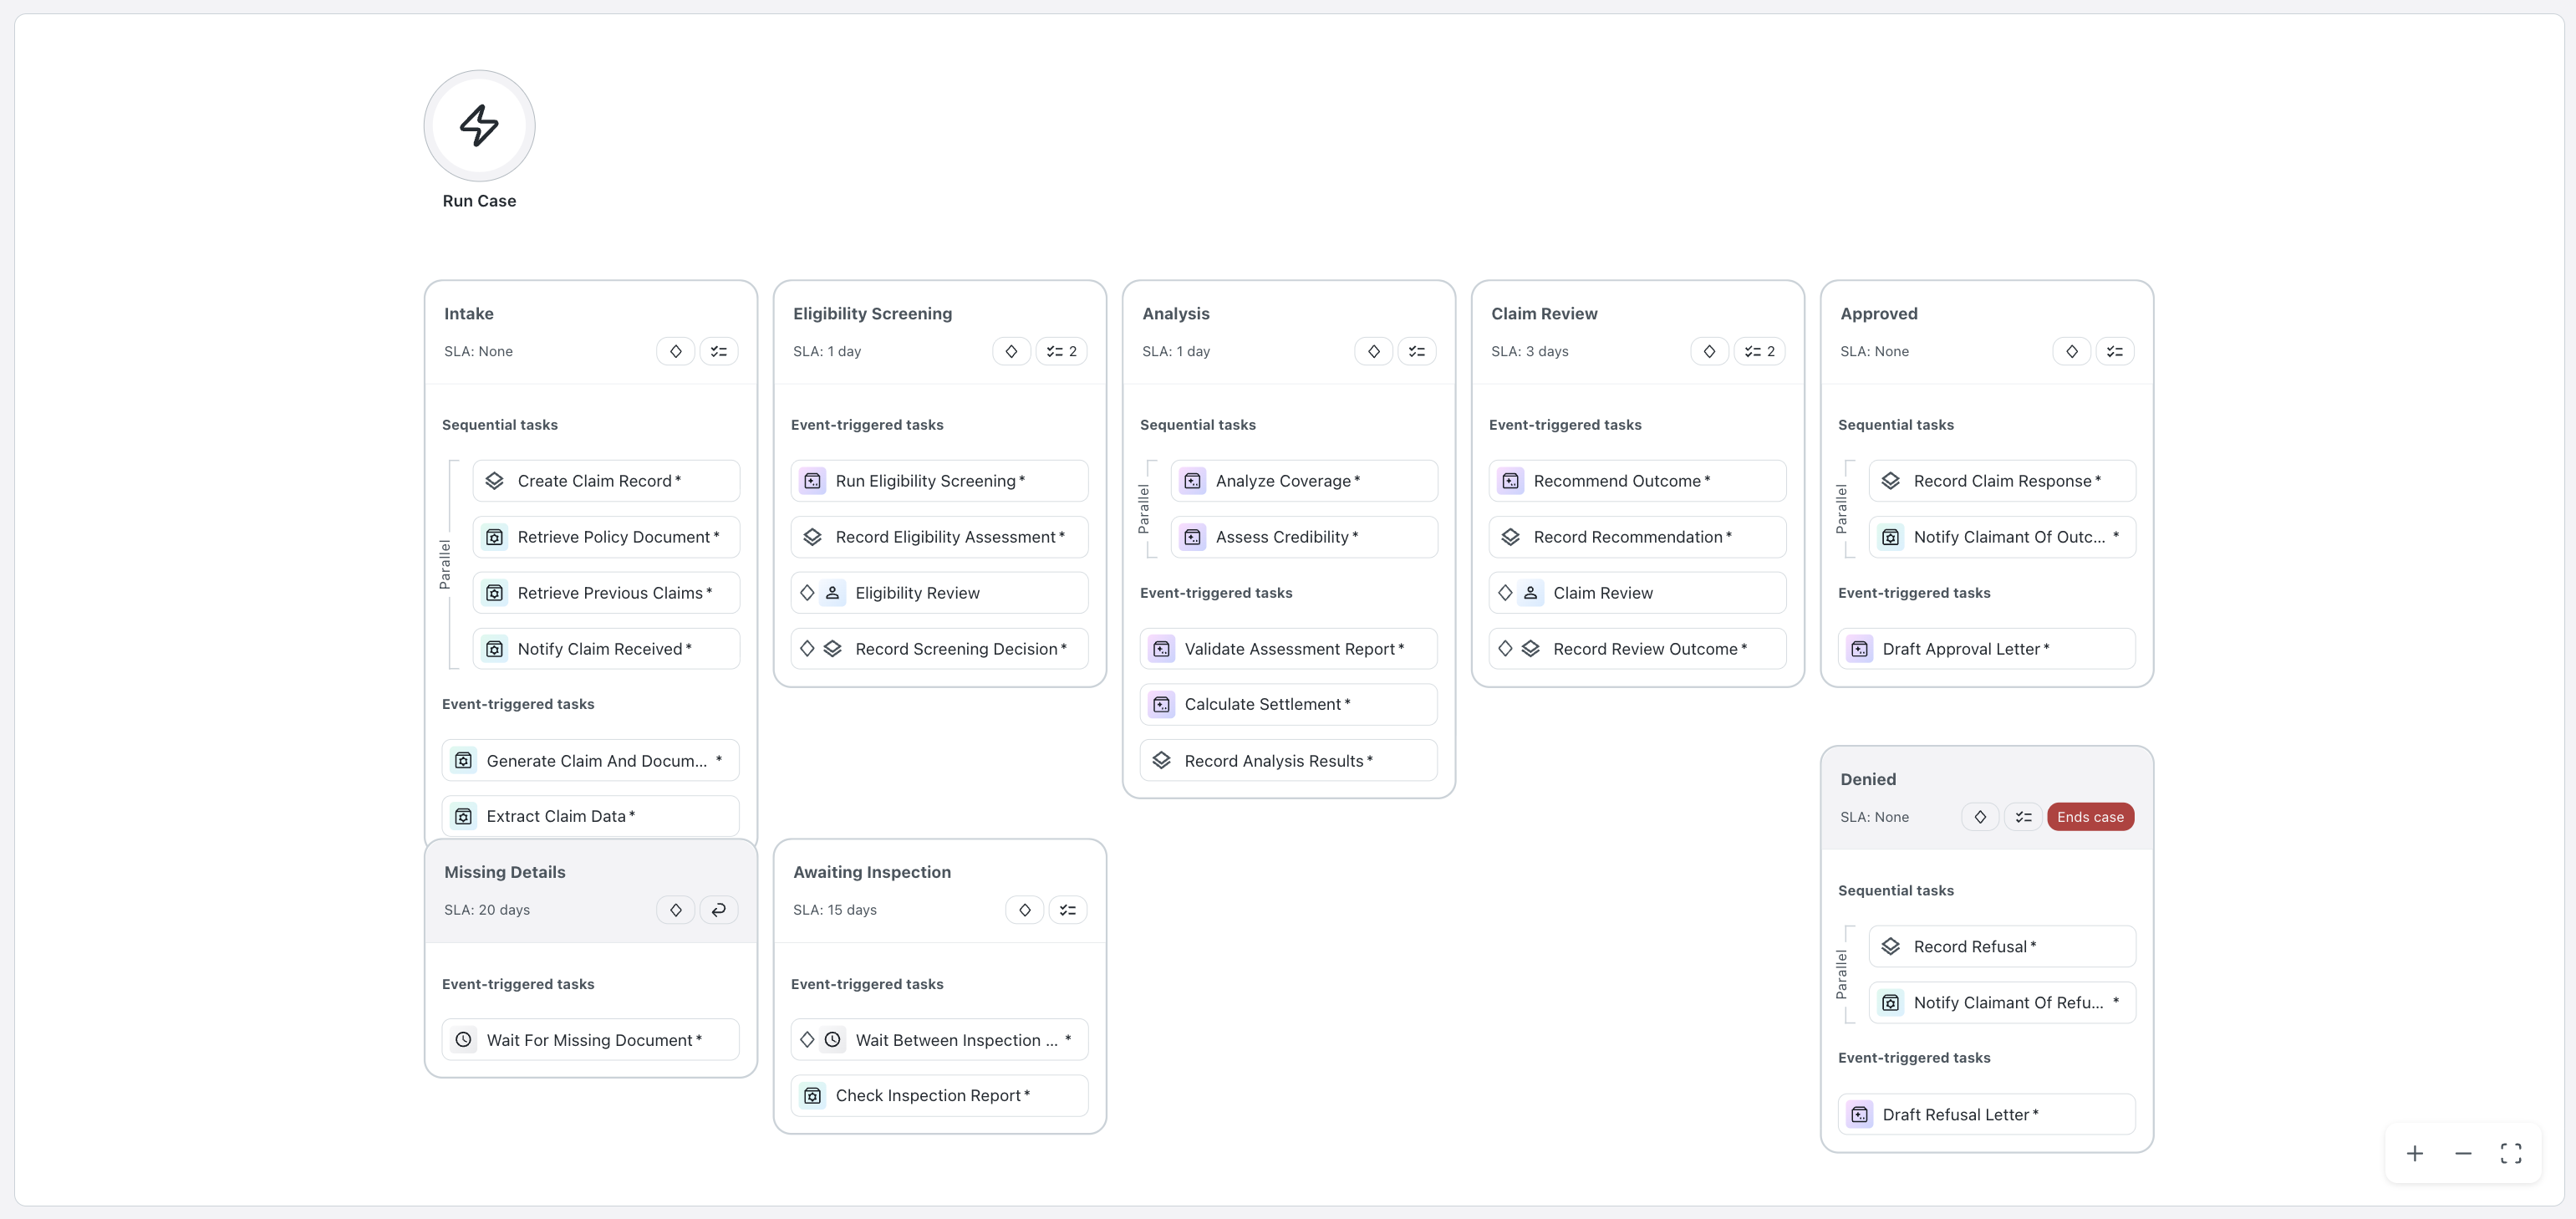Open the Notify Claimant Of Refu... task
The width and height of the screenshot is (2576, 1219).
[2002, 1003]
